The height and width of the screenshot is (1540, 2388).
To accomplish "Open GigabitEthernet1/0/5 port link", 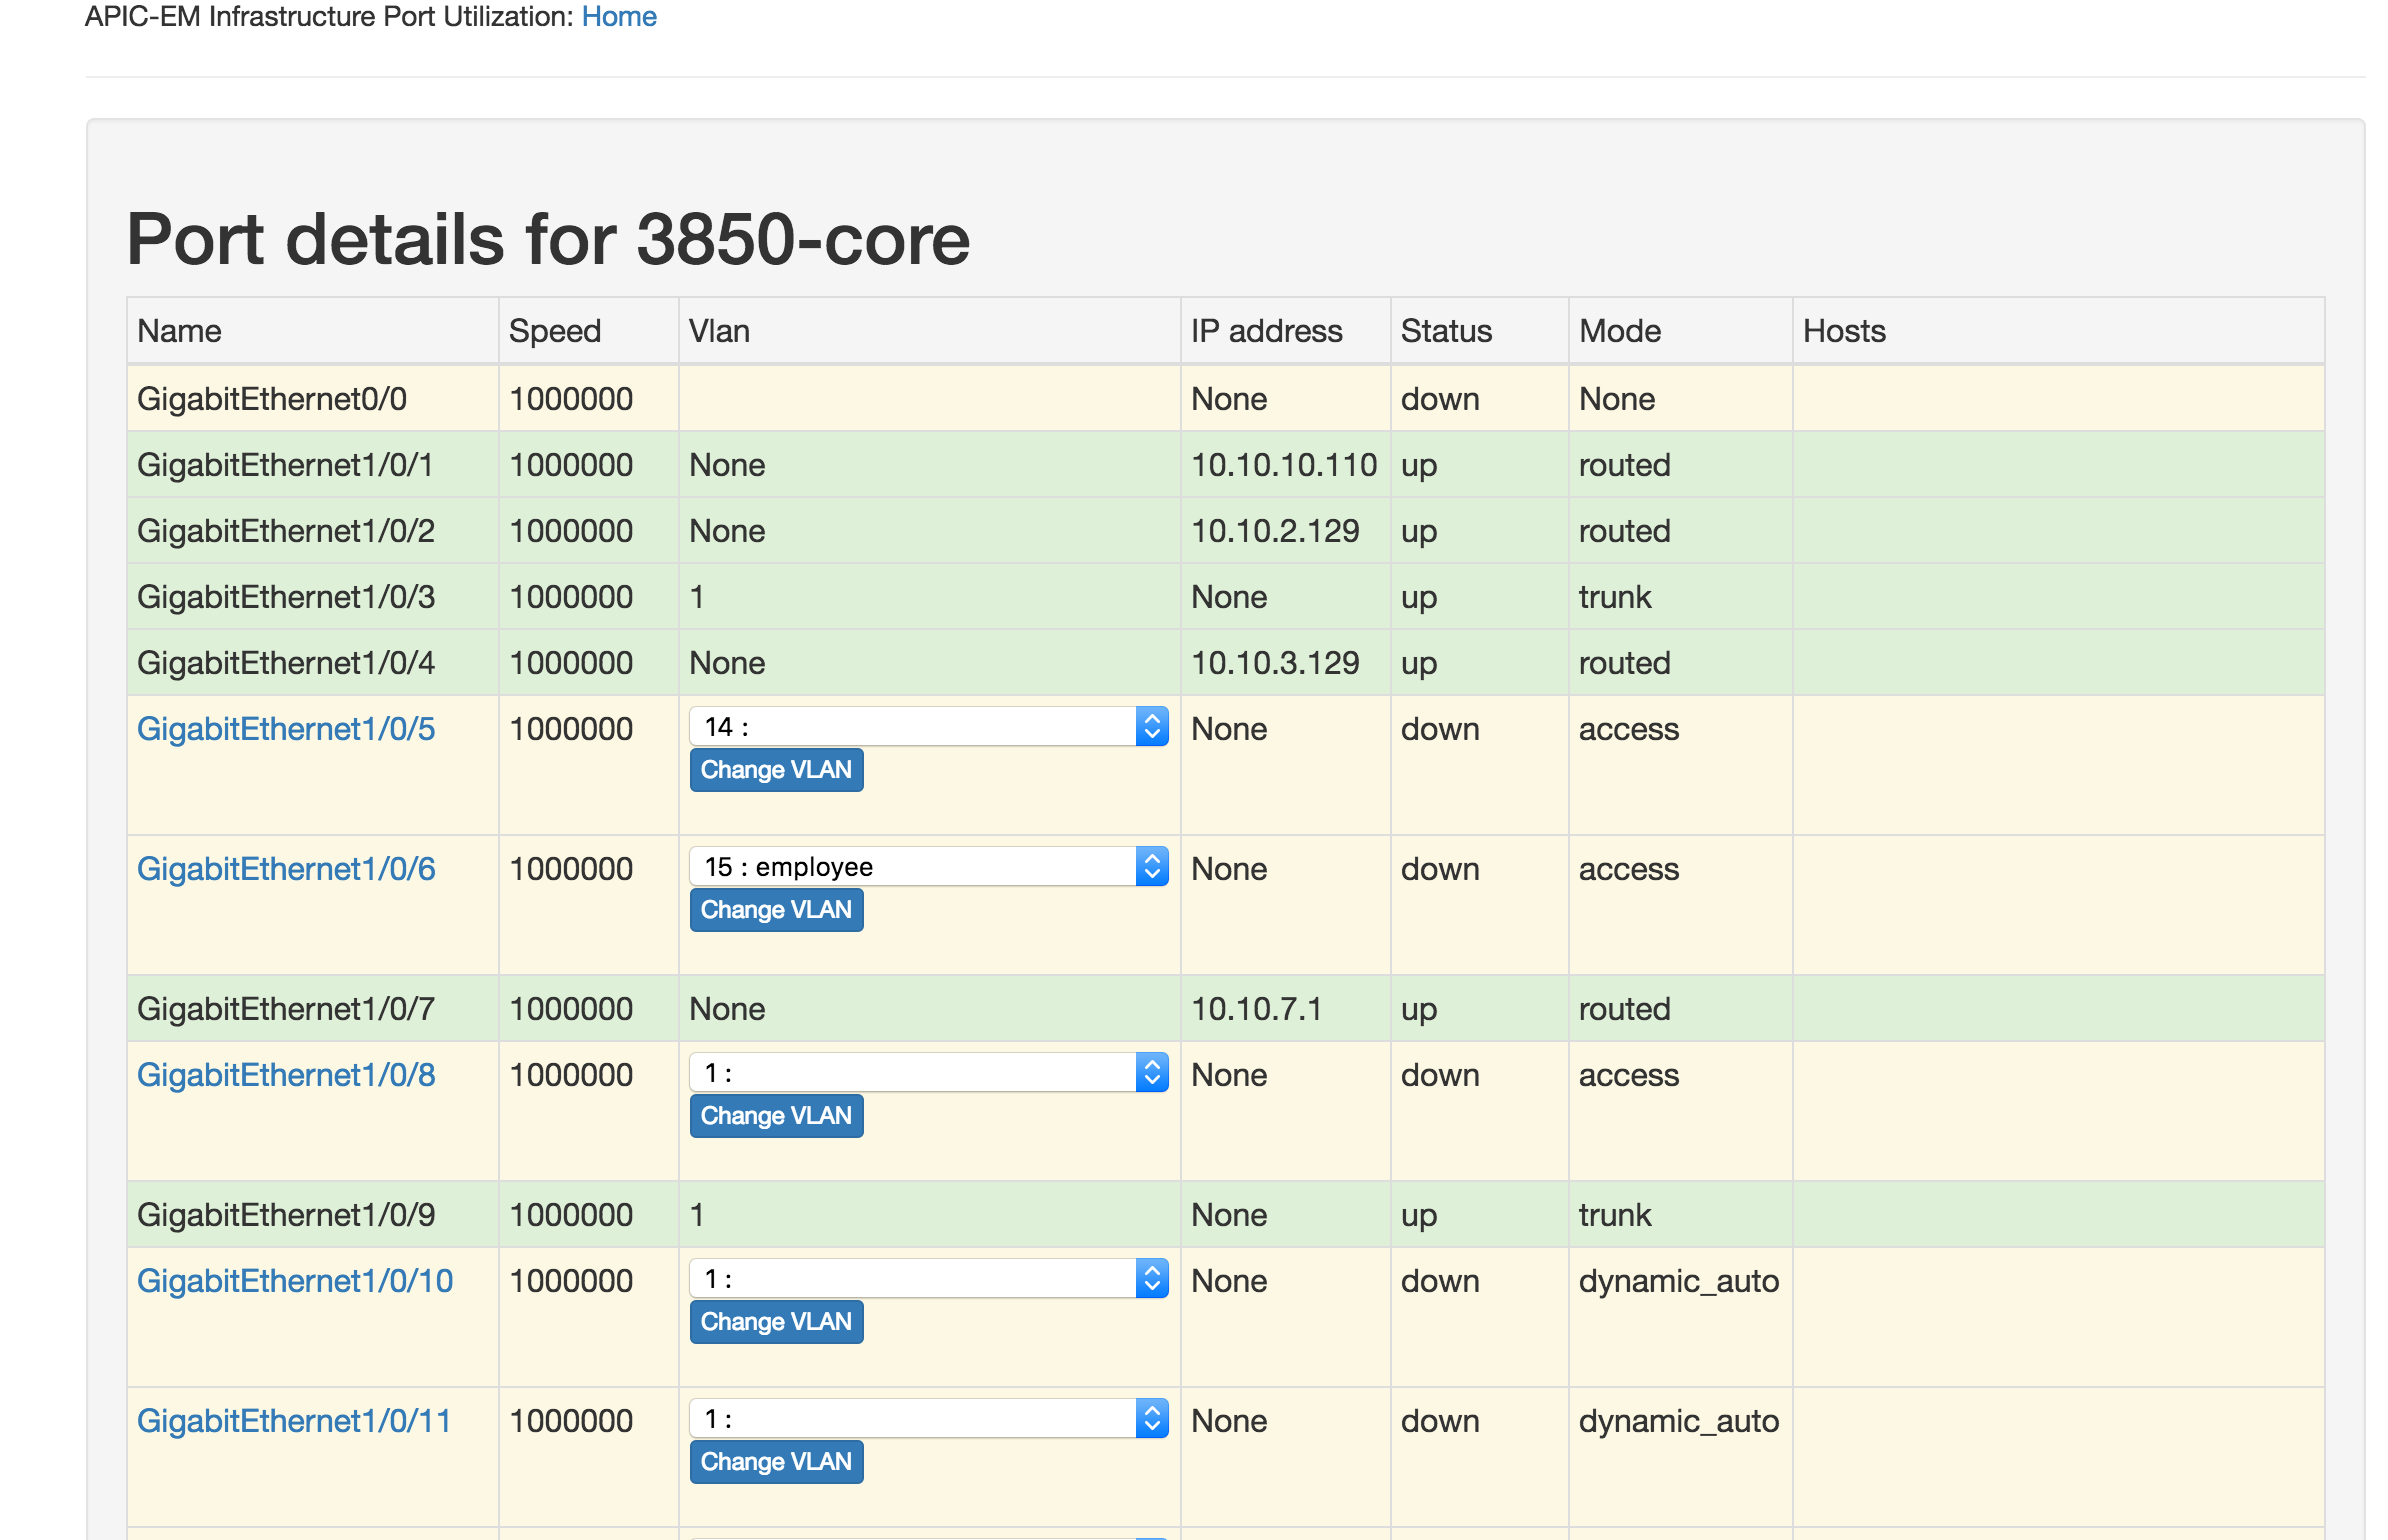I will 286,729.
